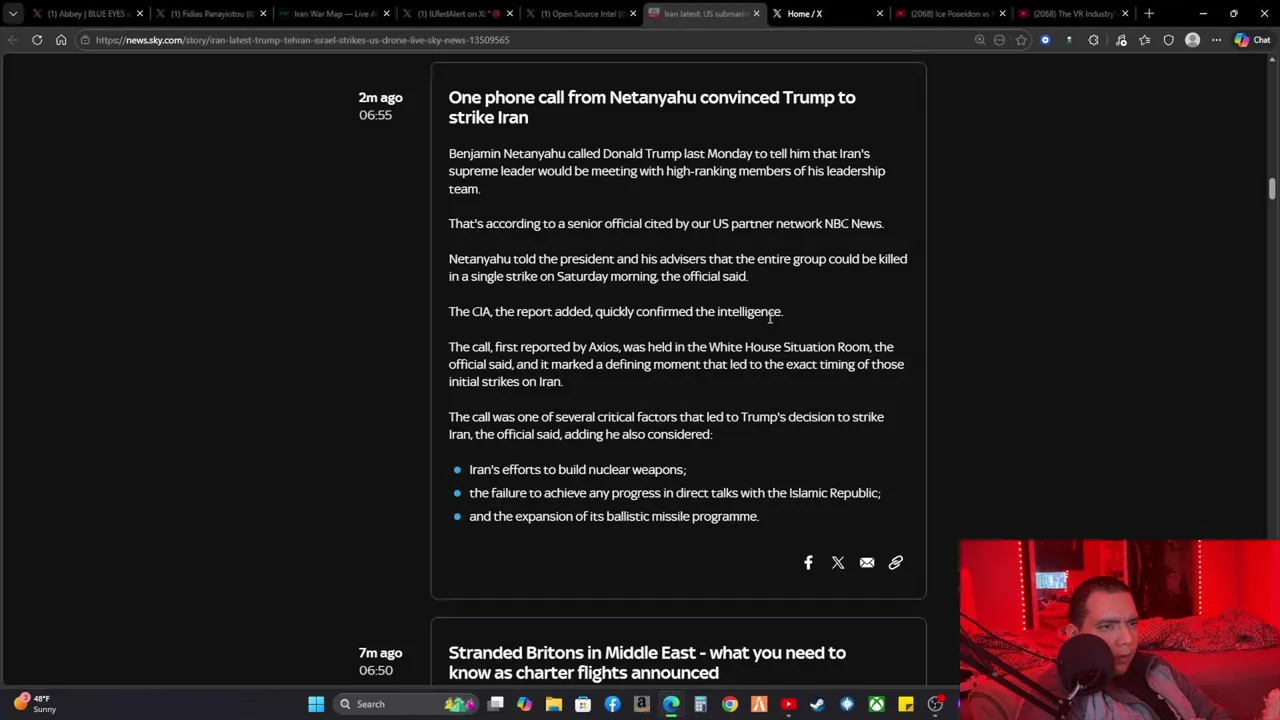Screen dimensions: 1280x720
Task: Open Calculator from taskbar
Action: click(700, 704)
